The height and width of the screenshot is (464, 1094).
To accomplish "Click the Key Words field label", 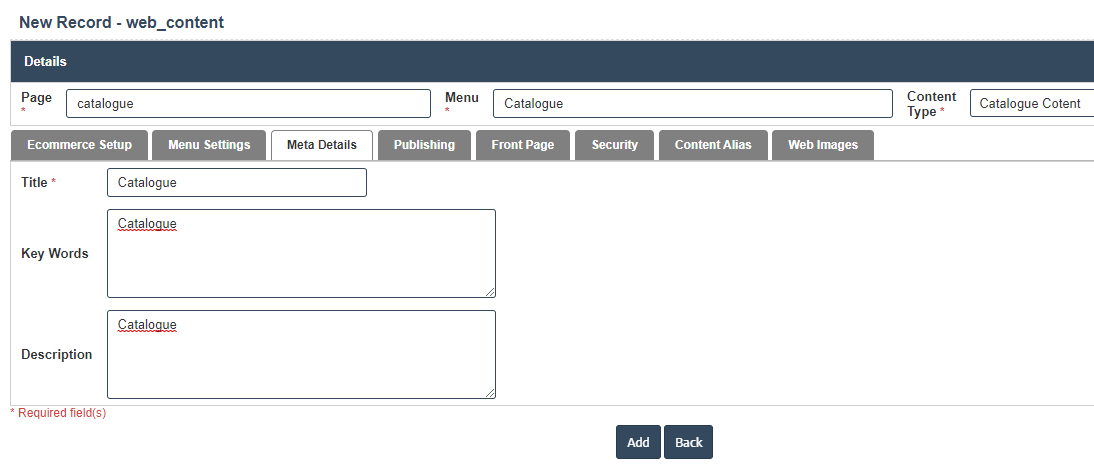I will pos(55,254).
